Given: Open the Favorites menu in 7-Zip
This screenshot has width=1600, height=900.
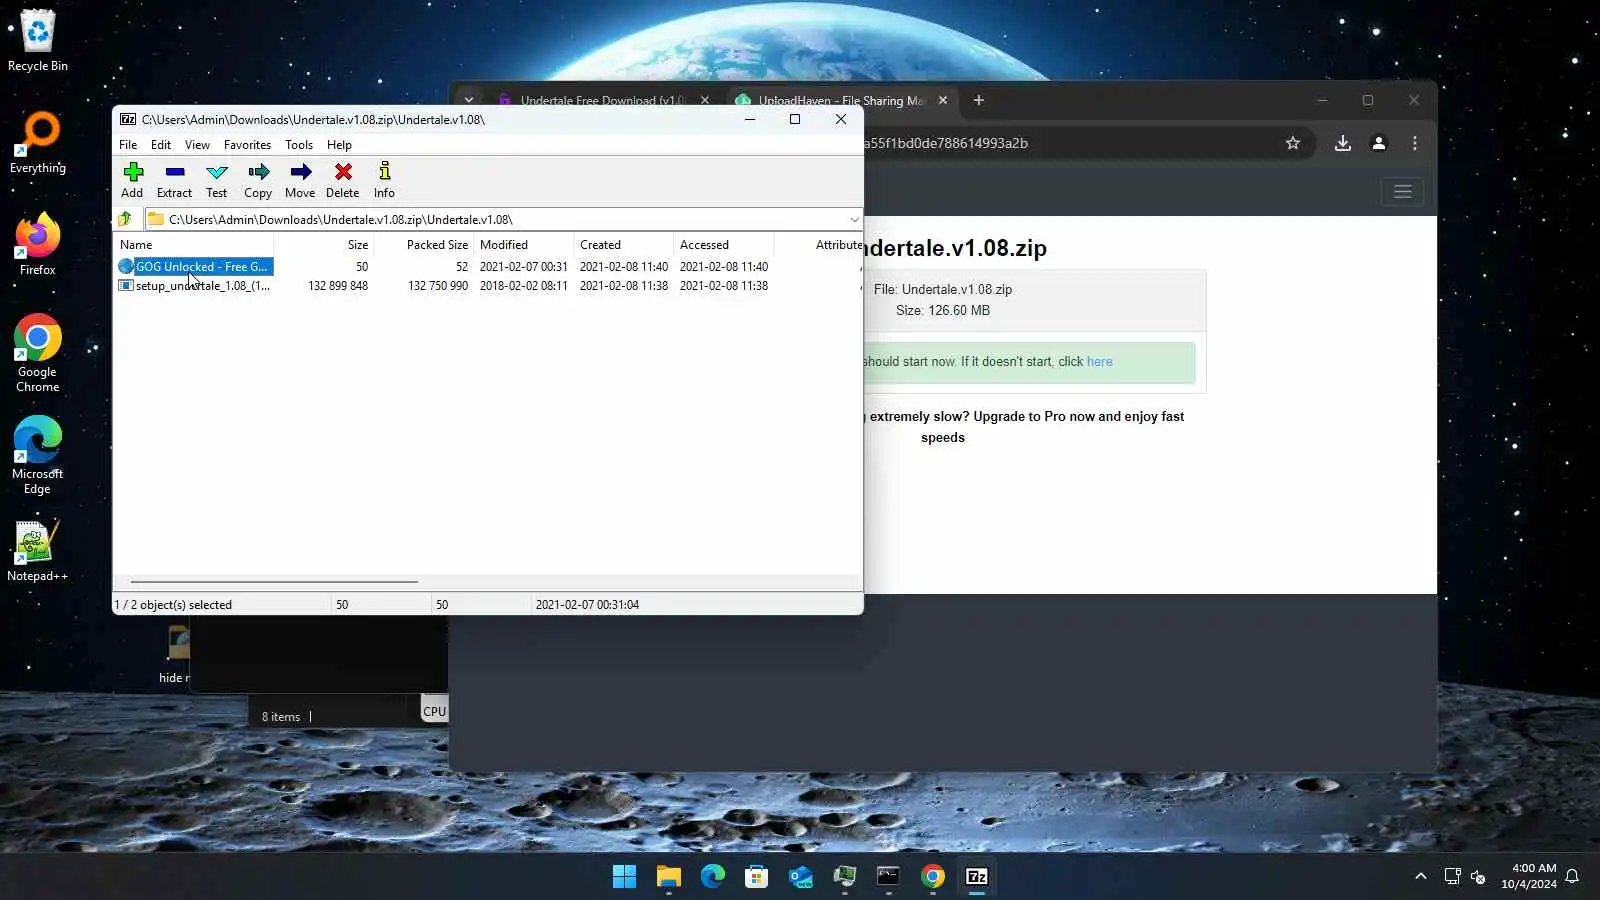Looking at the screenshot, I should (x=247, y=145).
